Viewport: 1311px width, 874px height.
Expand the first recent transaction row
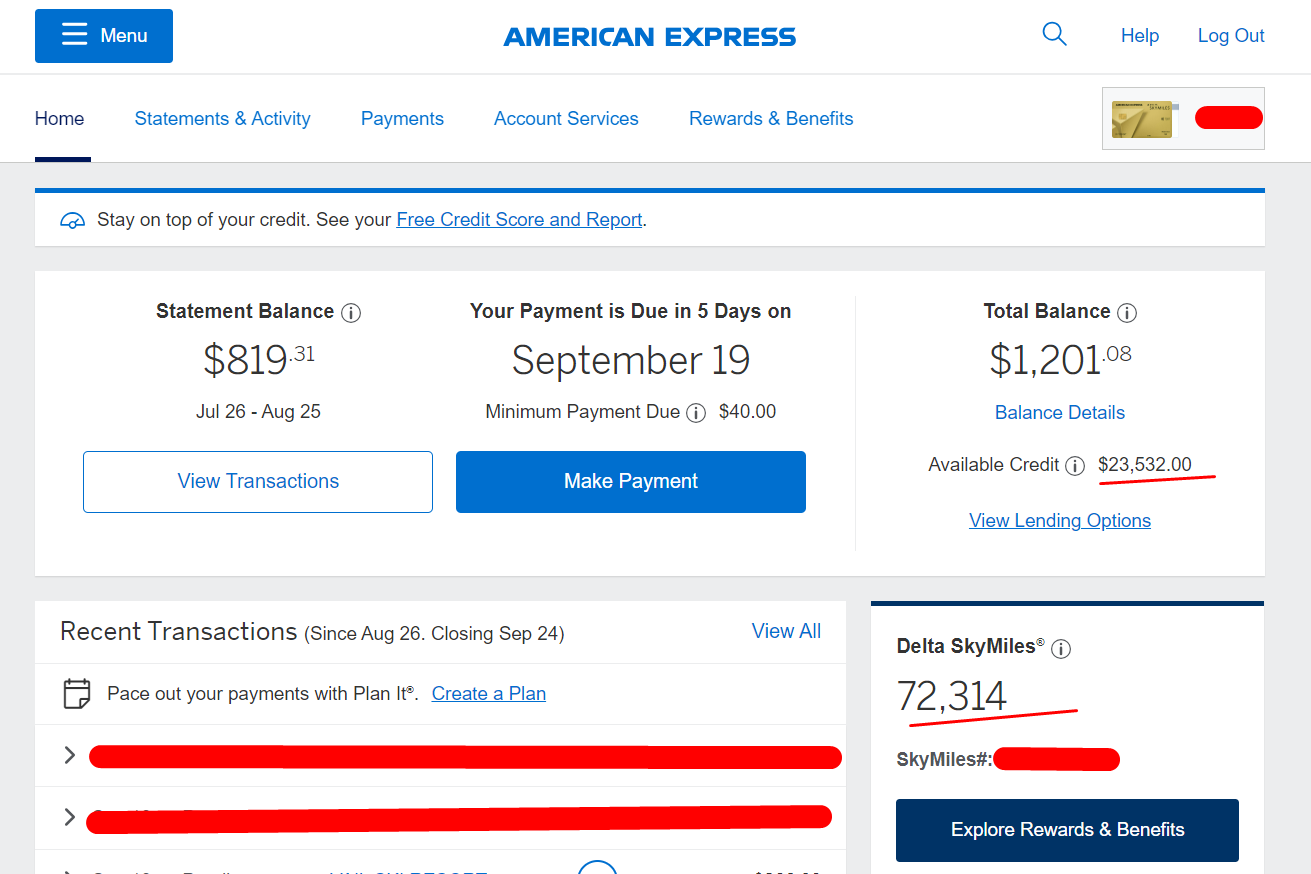[440, 756]
